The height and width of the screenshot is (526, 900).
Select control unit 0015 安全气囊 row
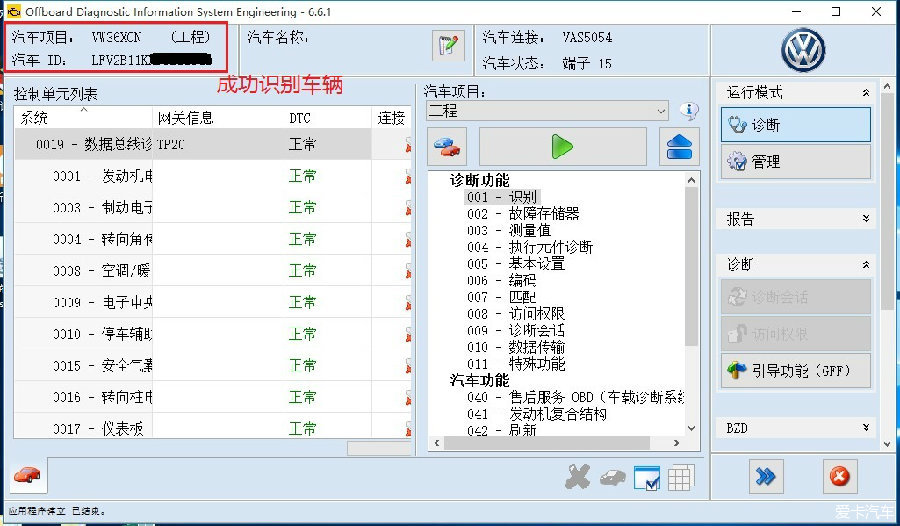212,365
